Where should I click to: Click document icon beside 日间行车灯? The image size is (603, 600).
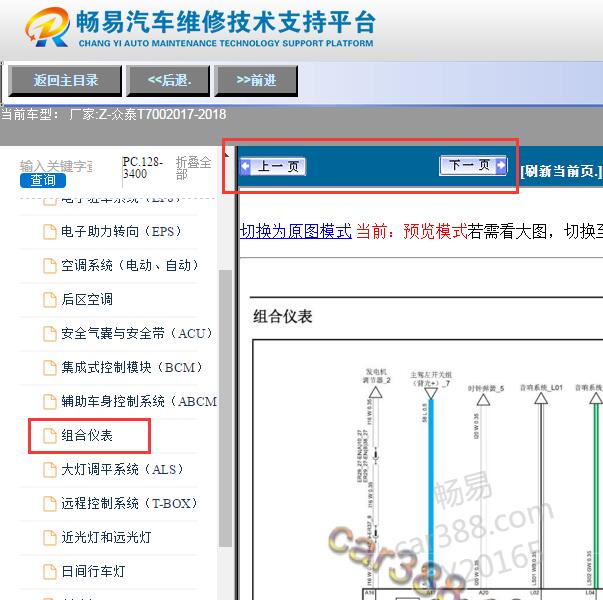50,571
